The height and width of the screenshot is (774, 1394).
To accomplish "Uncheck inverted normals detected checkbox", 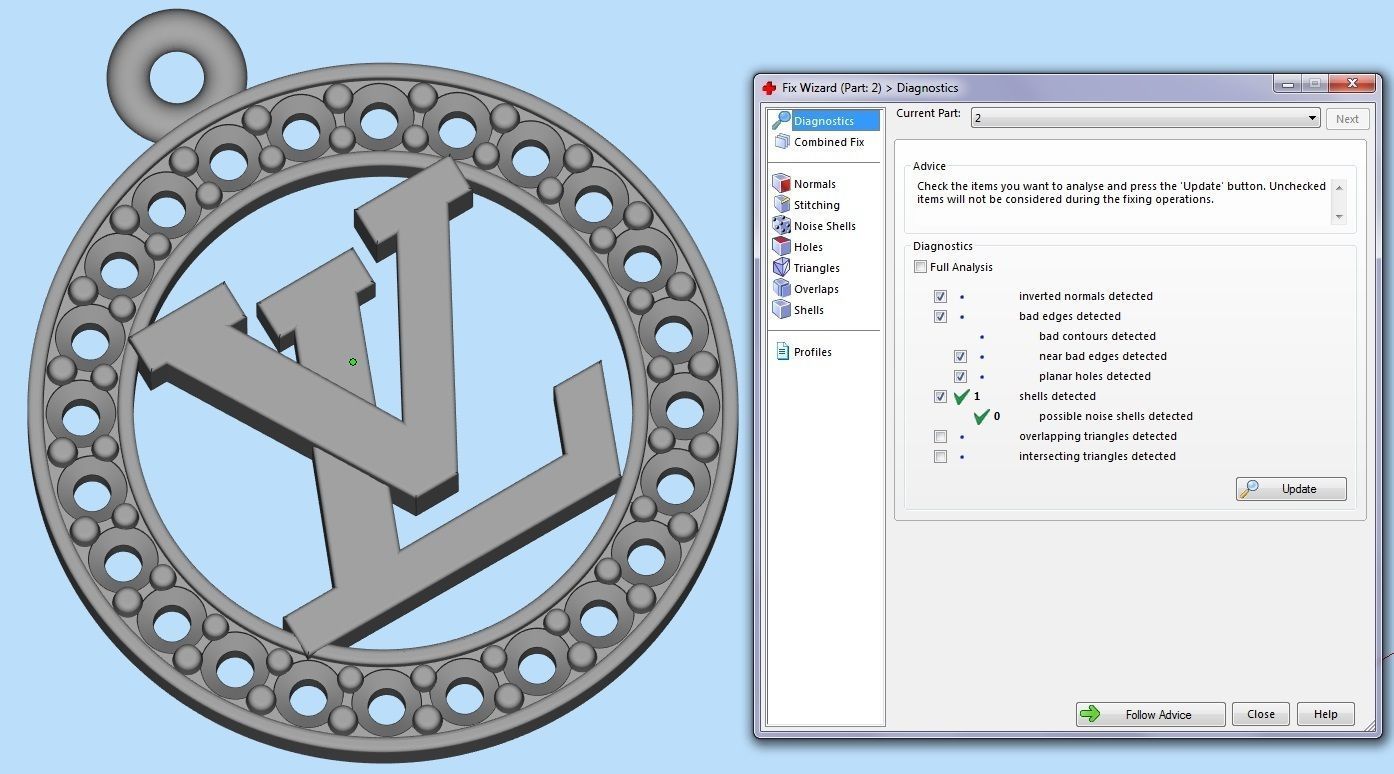I will 940,296.
